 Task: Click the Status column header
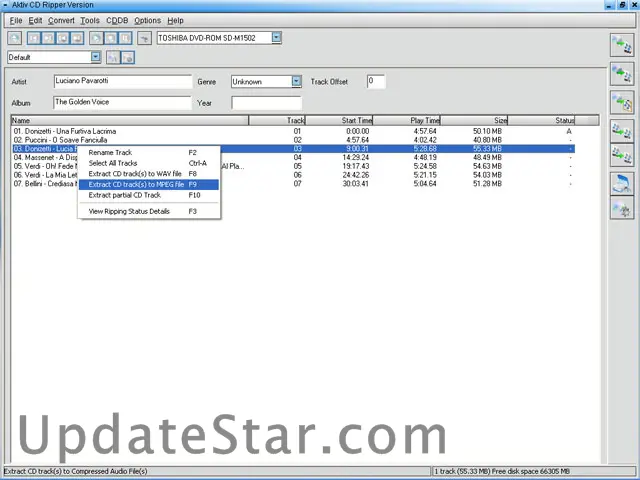tap(541, 120)
